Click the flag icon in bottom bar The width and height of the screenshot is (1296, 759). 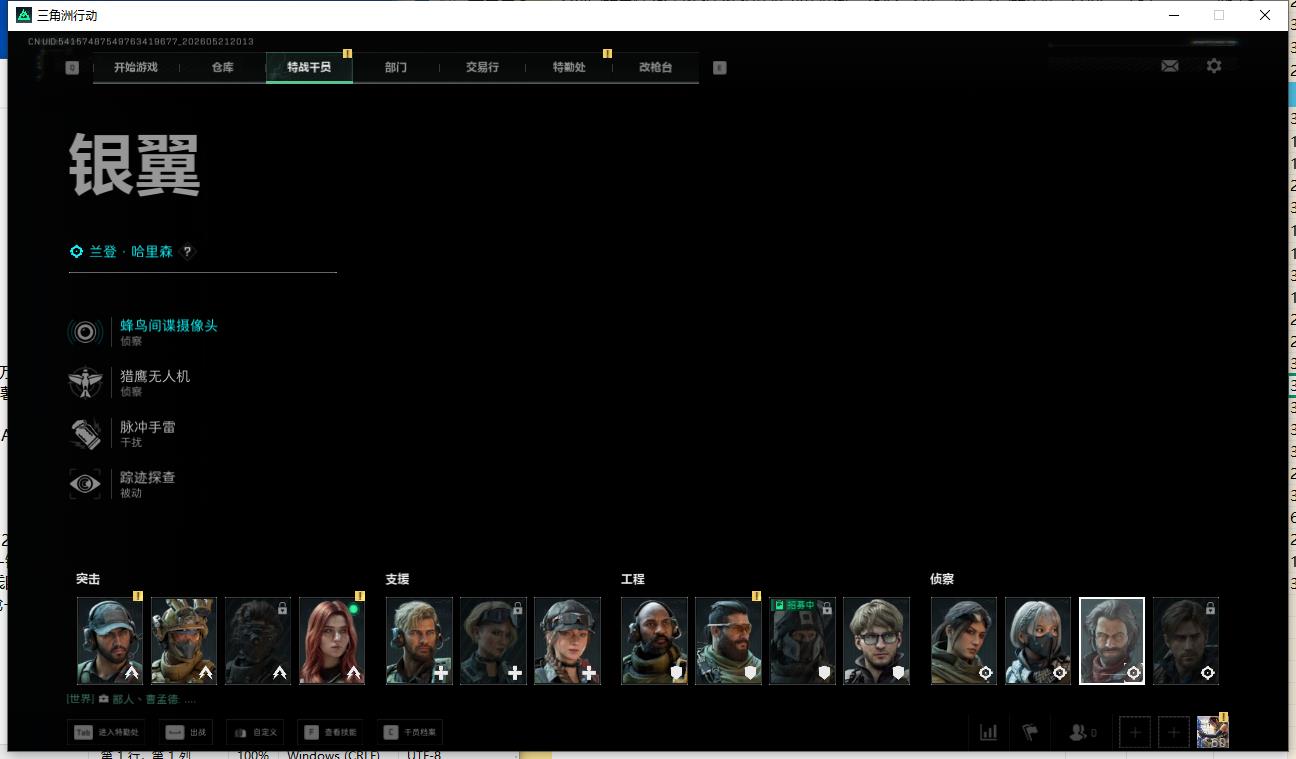pos(1030,732)
